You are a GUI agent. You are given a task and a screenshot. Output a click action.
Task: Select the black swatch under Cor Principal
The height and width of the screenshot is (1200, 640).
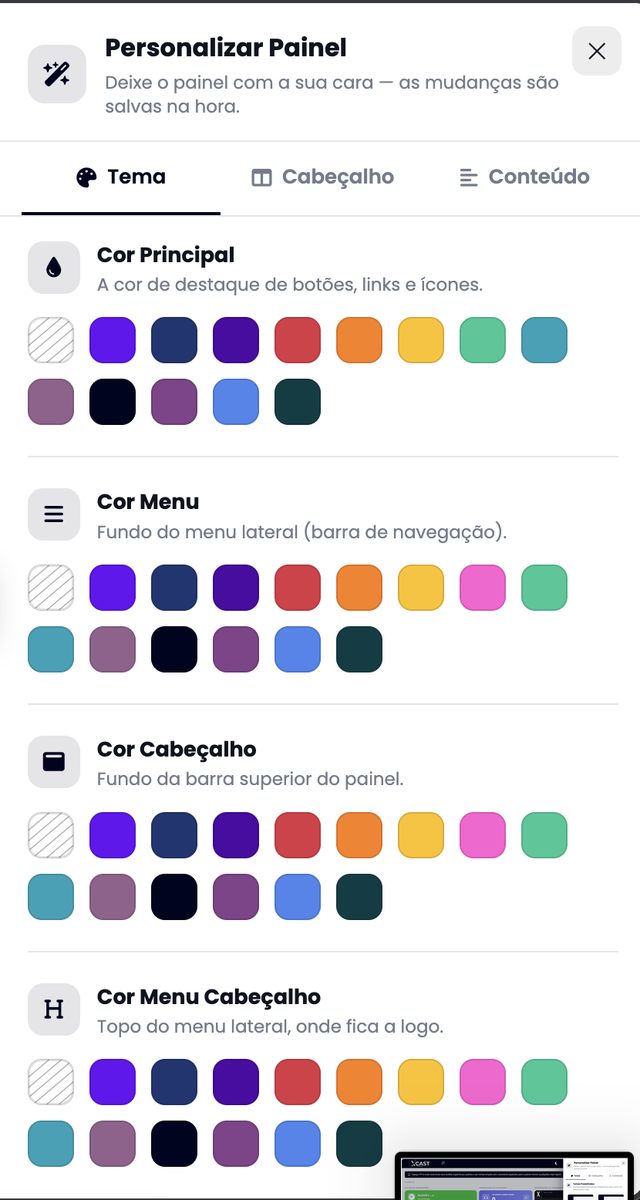coord(113,402)
